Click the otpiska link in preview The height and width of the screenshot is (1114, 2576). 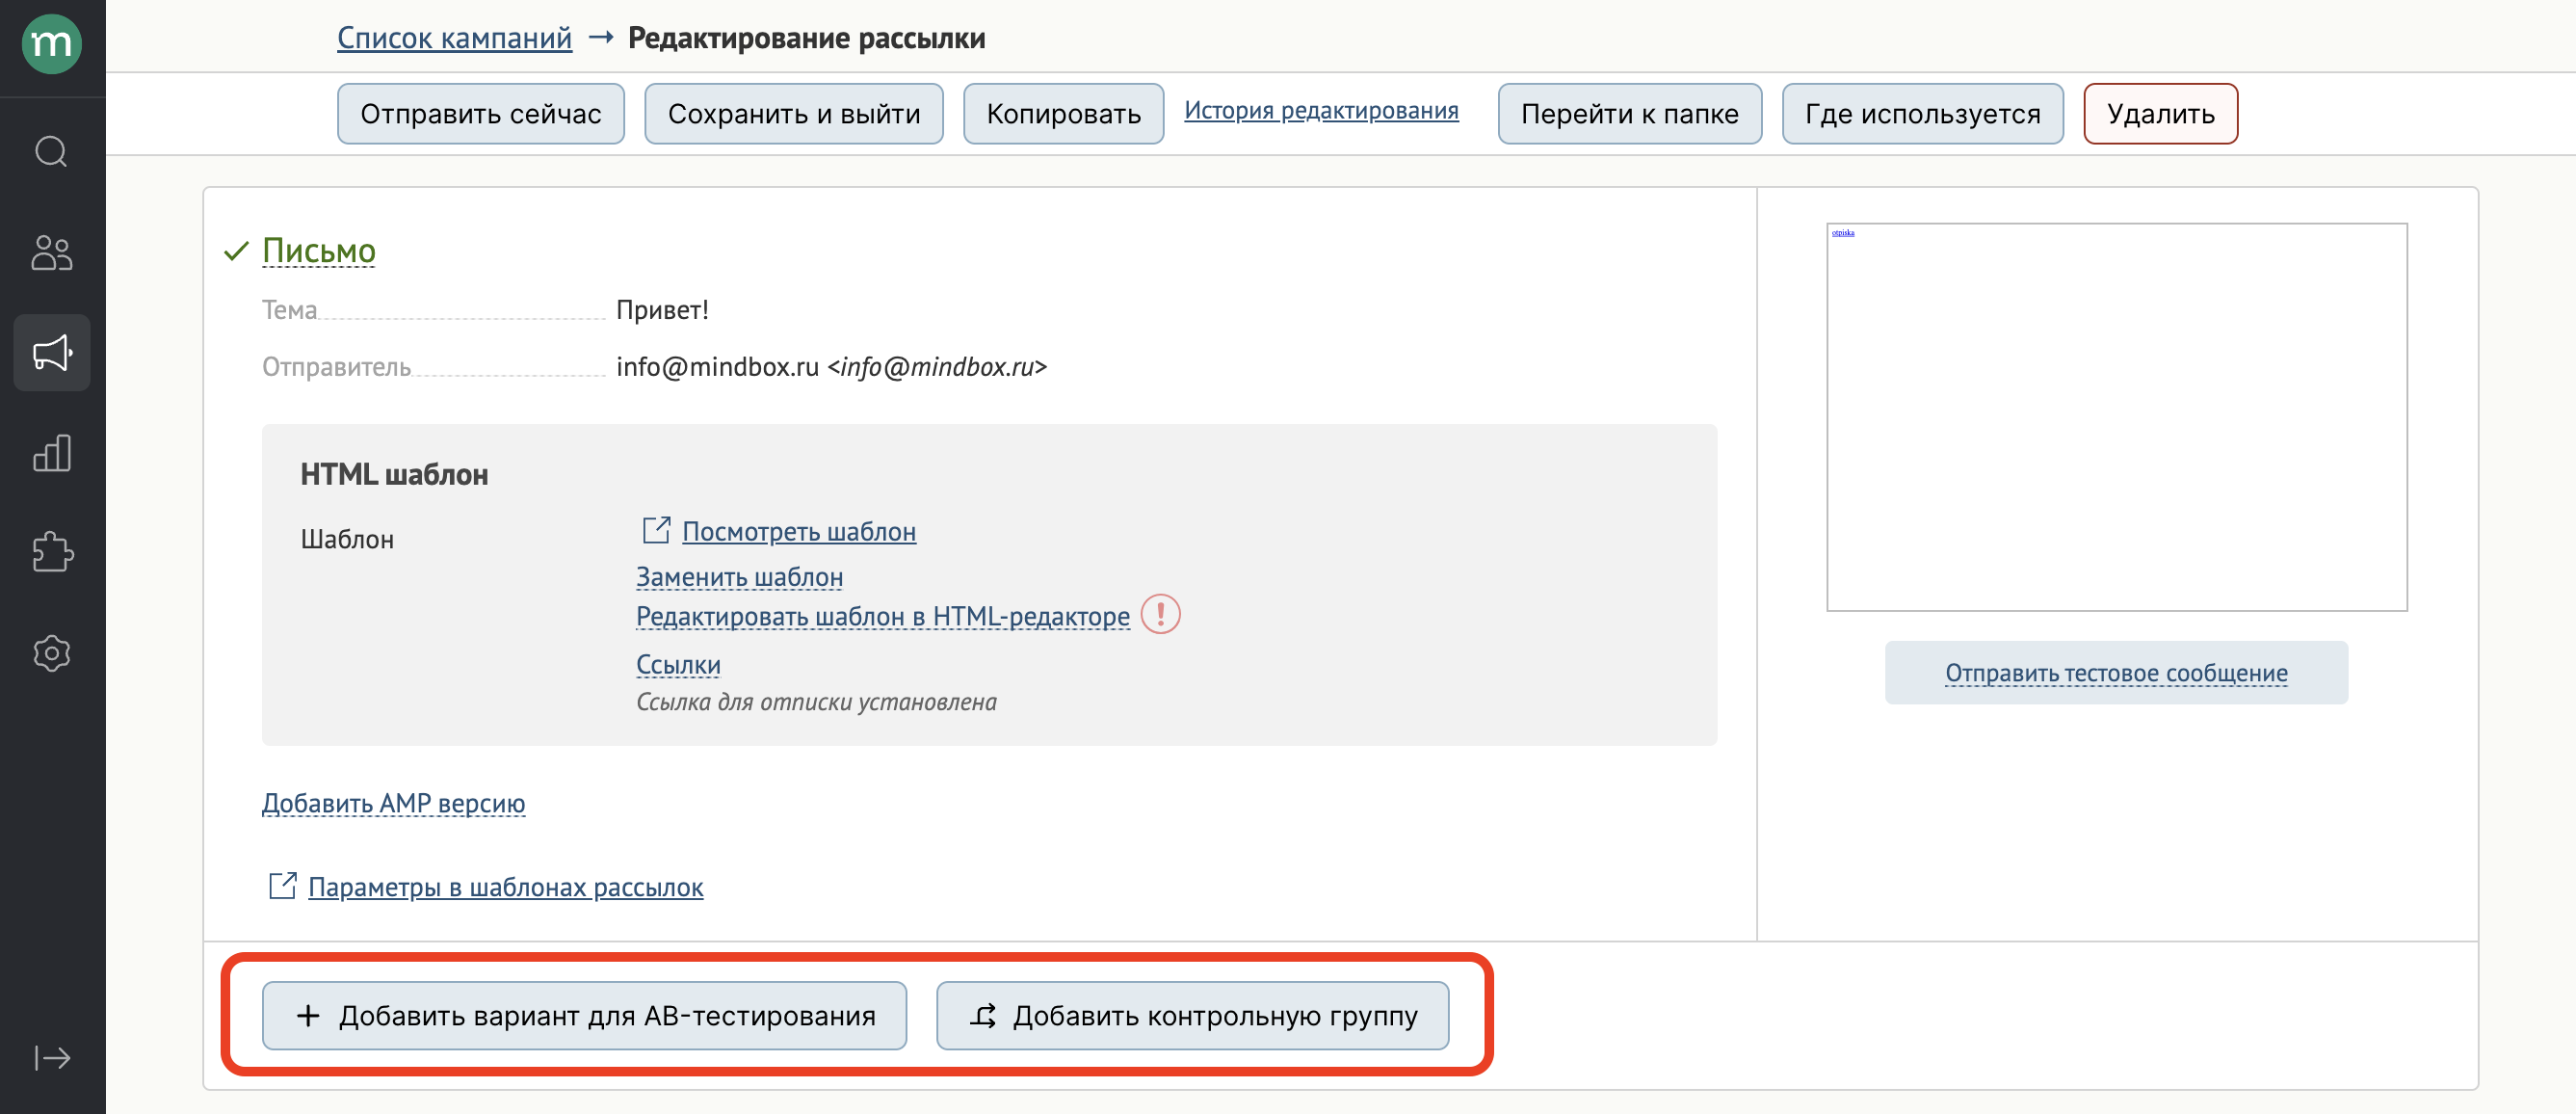tap(1842, 233)
